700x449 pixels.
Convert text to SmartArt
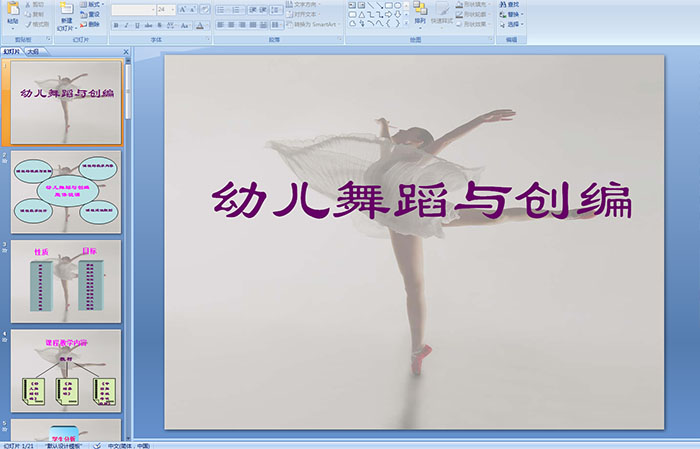point(313,24)
